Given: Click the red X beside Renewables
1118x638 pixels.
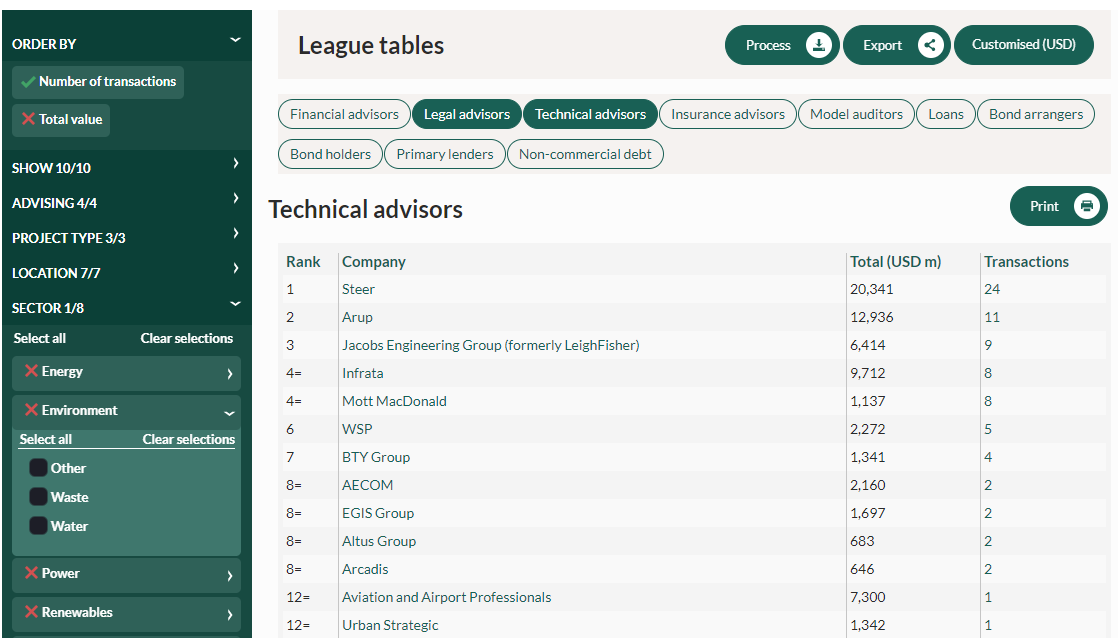Looking at the screenshot, I should pos(31,612).
